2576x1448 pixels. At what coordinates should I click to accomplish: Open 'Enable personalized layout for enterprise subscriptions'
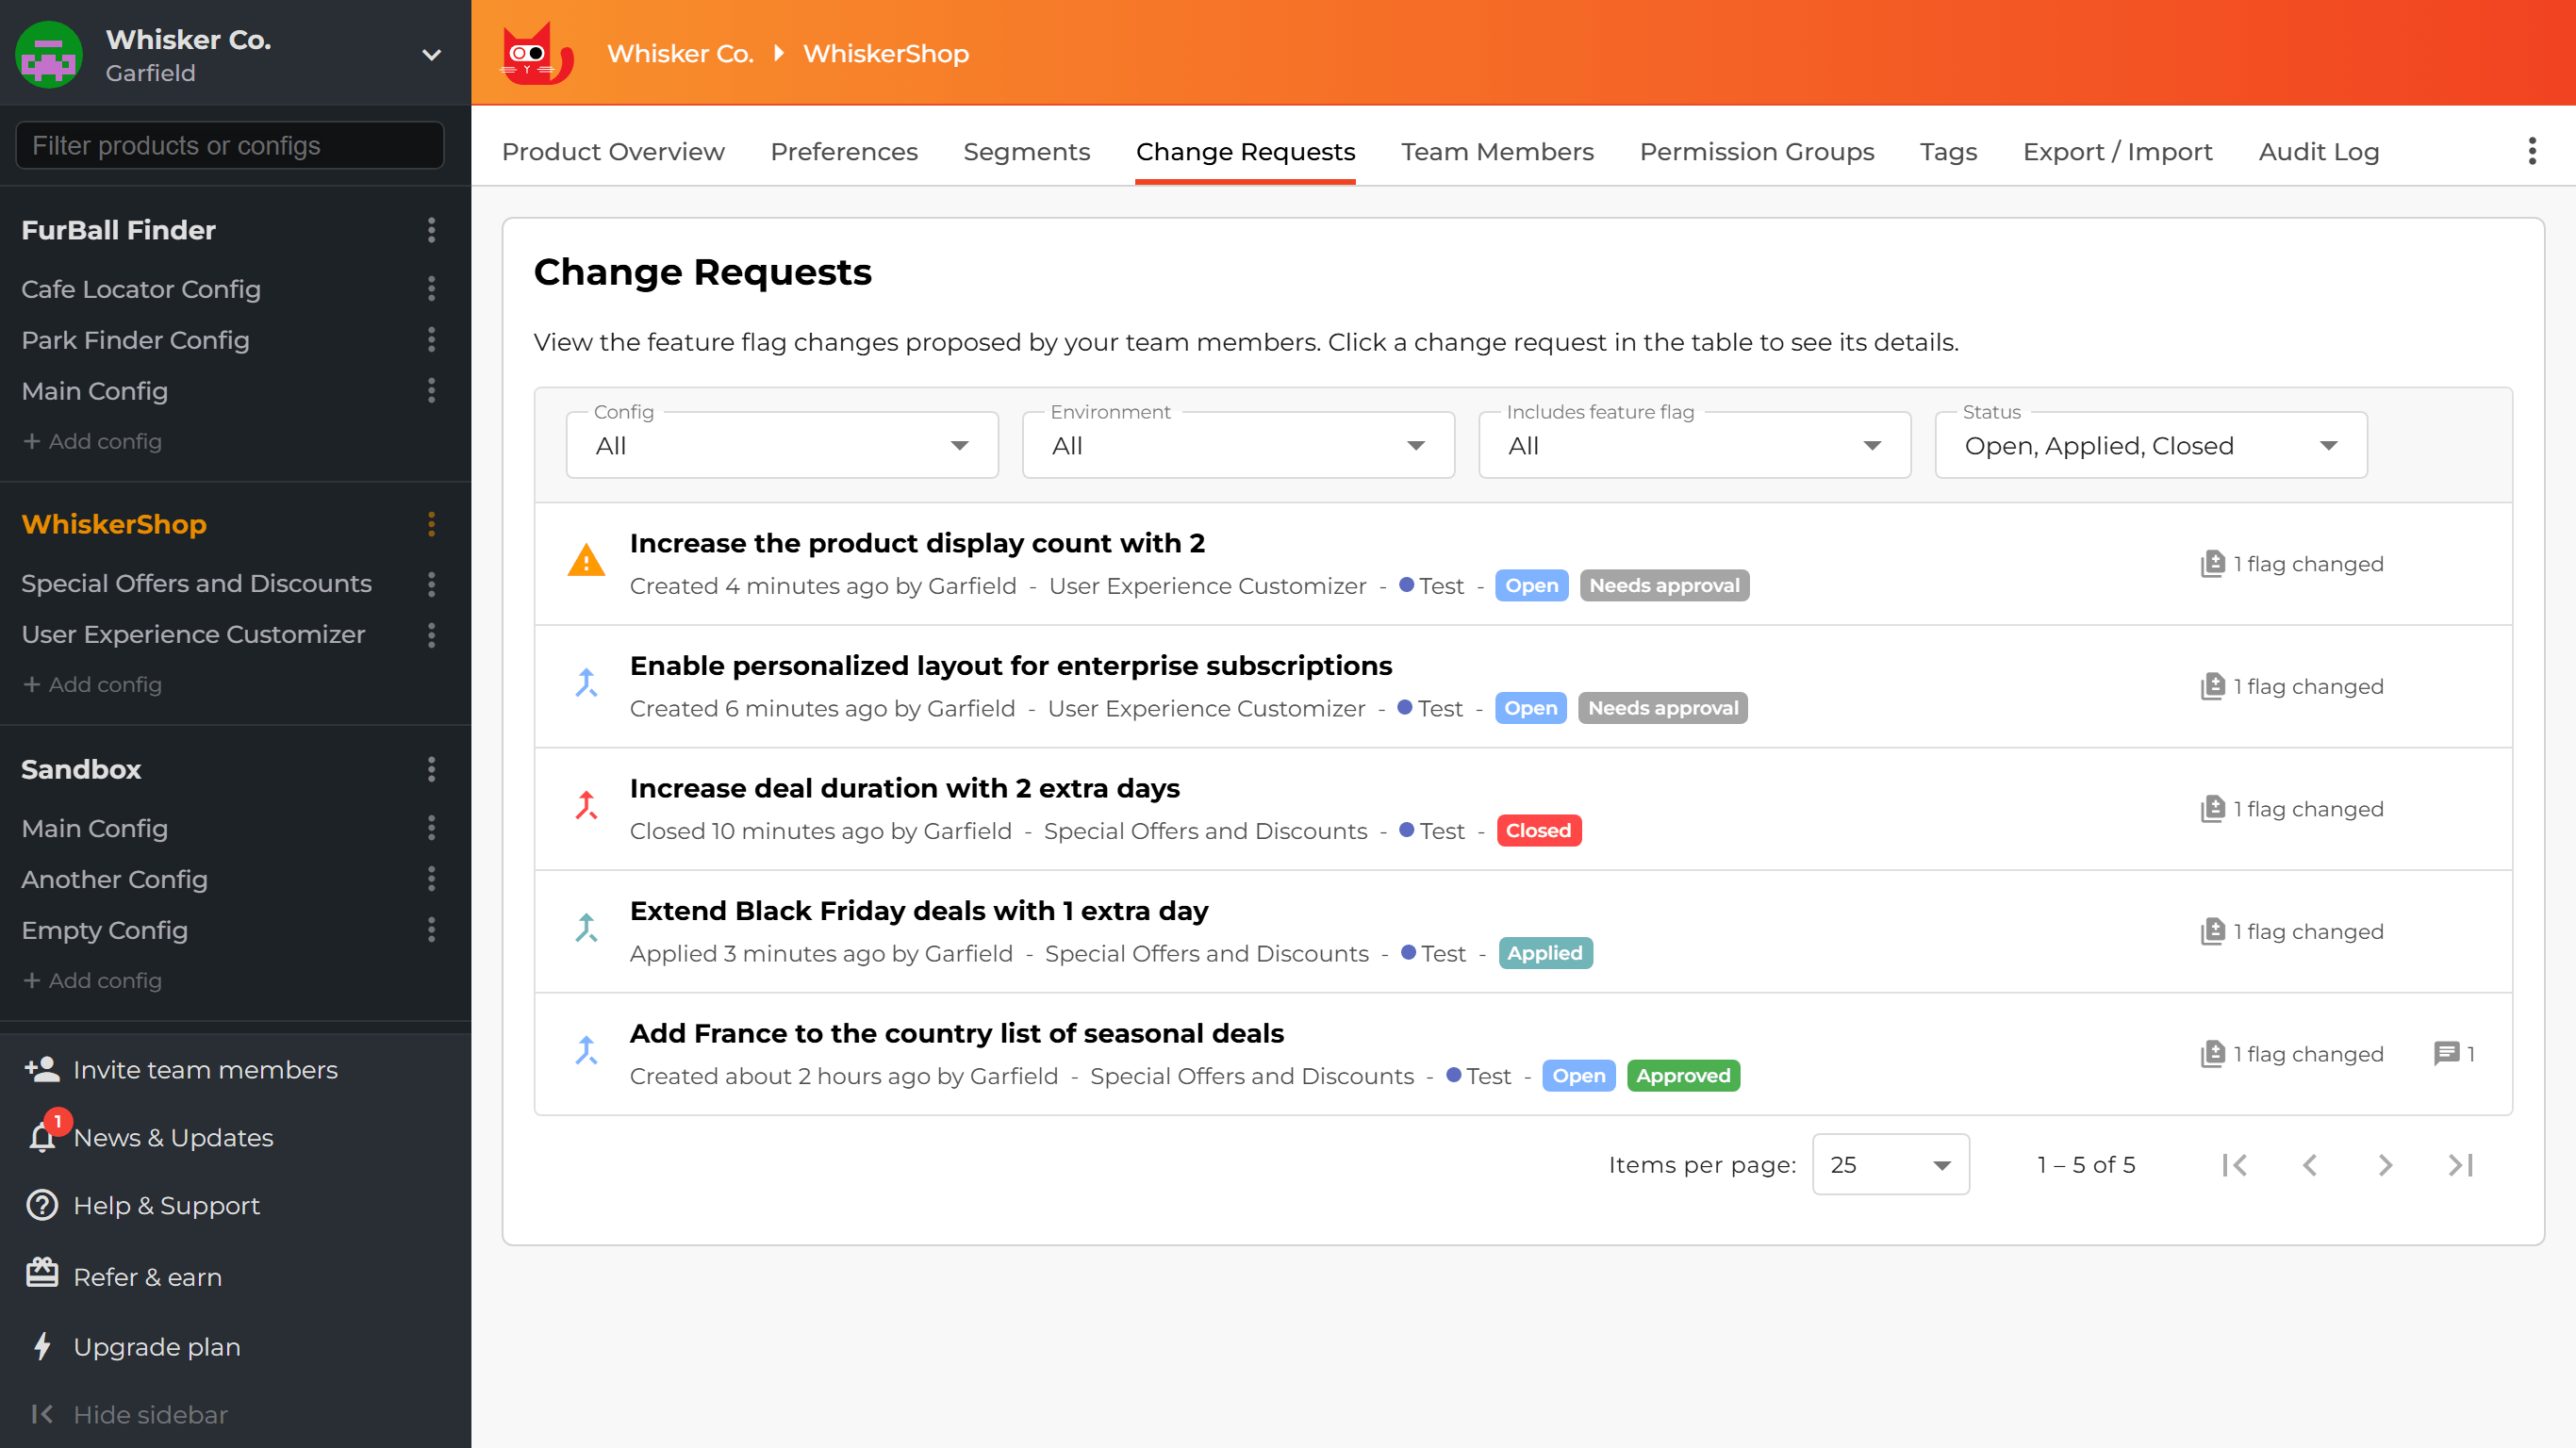(x=1010, y=666)
